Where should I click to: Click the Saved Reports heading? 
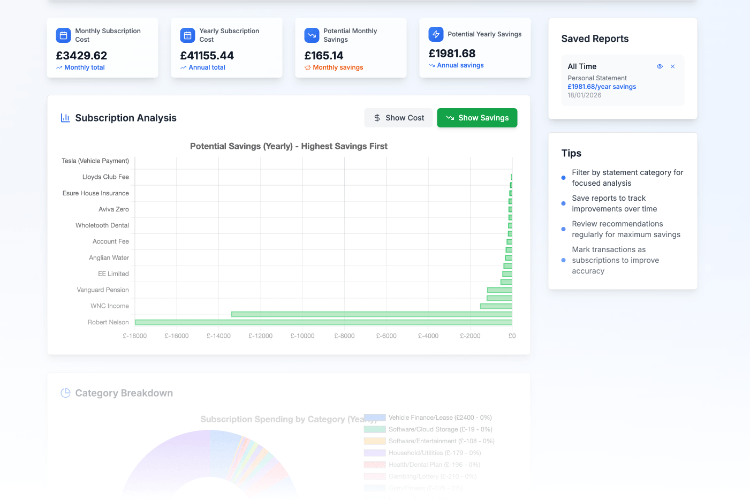595,39
